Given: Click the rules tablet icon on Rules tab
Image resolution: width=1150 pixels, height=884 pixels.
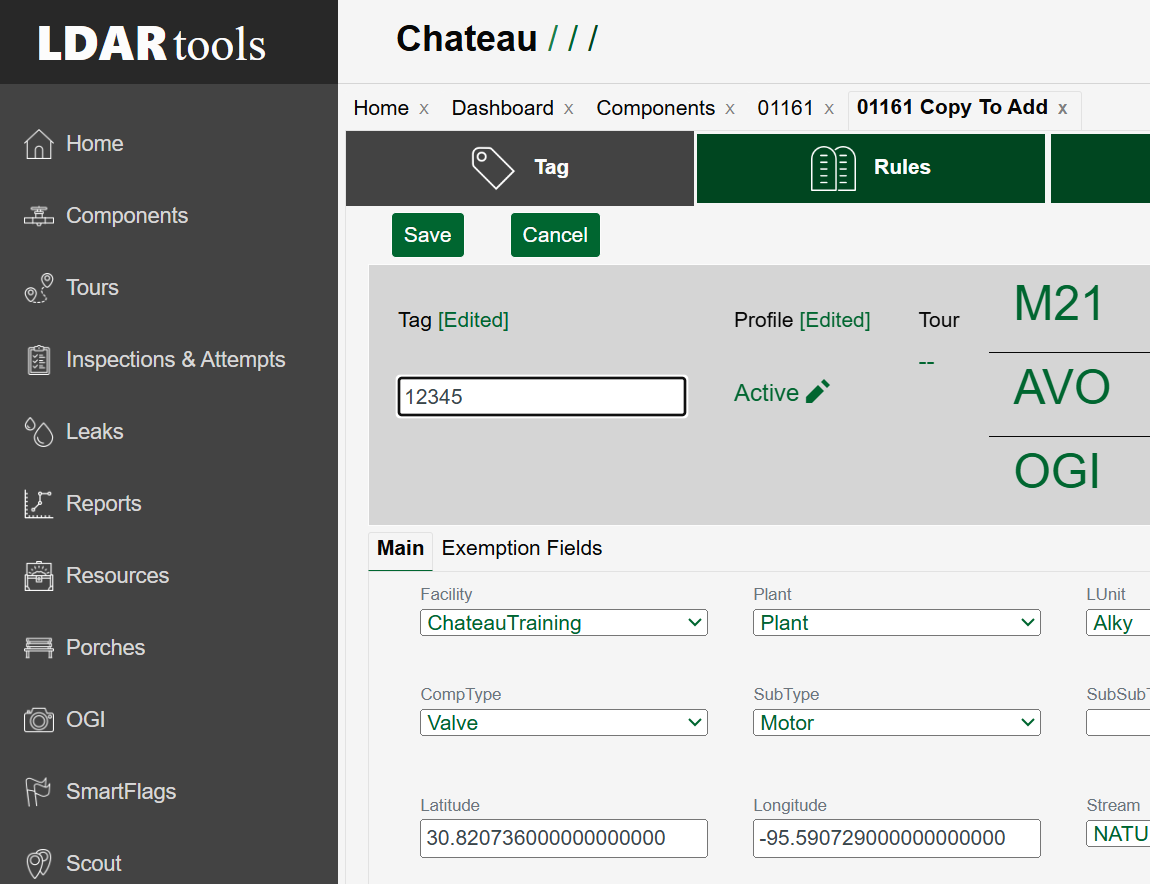Looking at the screenshot, I should click(832, 168).
